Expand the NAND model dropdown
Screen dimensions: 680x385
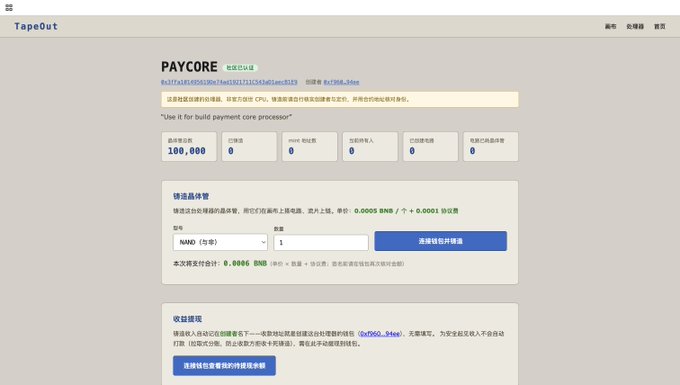pyautogui.click(x=220, y=242)
